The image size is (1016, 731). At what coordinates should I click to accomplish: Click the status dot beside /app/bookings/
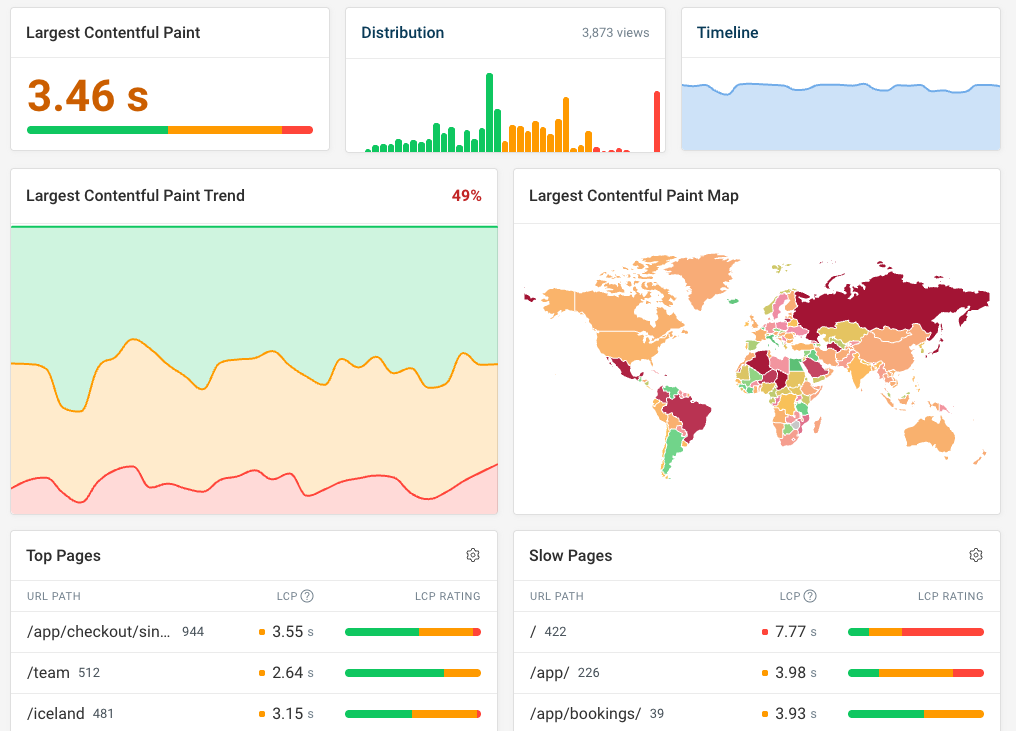(x=763, y=713)
